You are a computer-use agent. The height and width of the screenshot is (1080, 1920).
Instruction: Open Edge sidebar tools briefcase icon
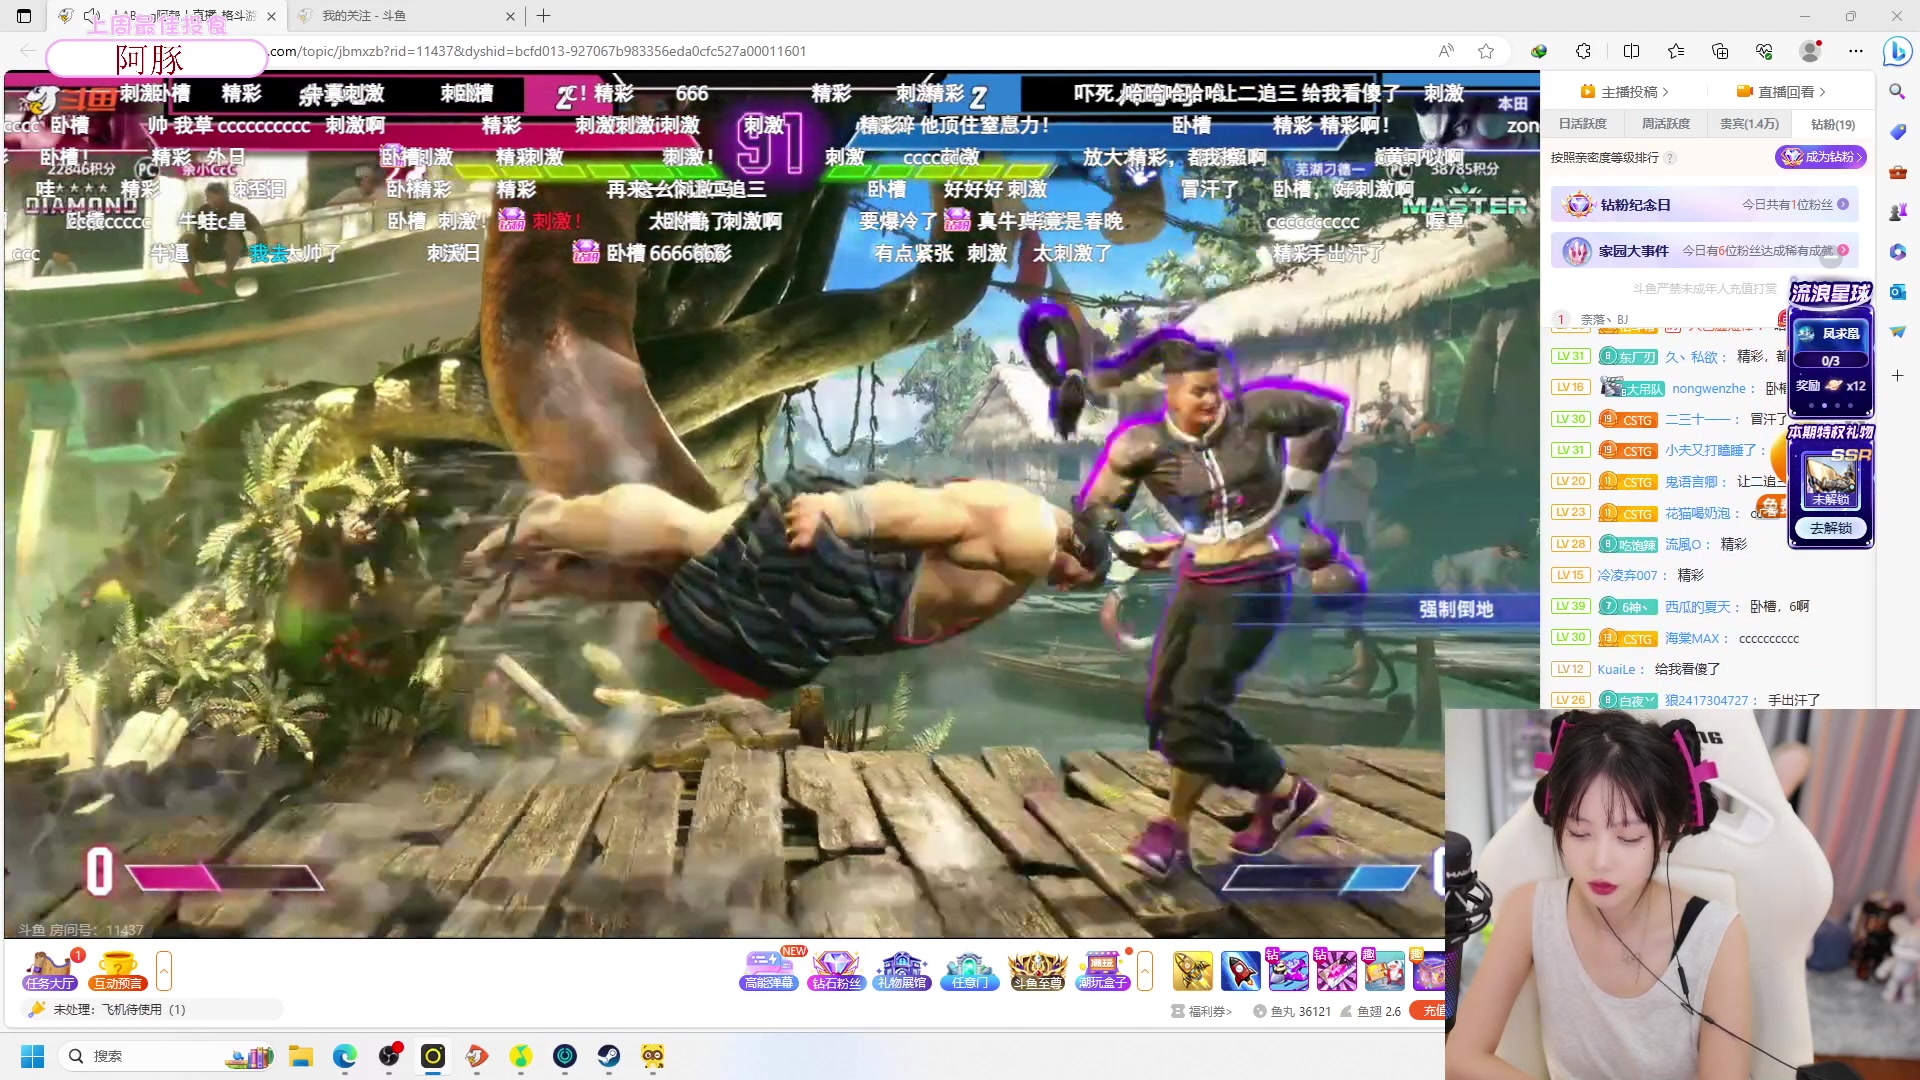tap(1897, 172)
